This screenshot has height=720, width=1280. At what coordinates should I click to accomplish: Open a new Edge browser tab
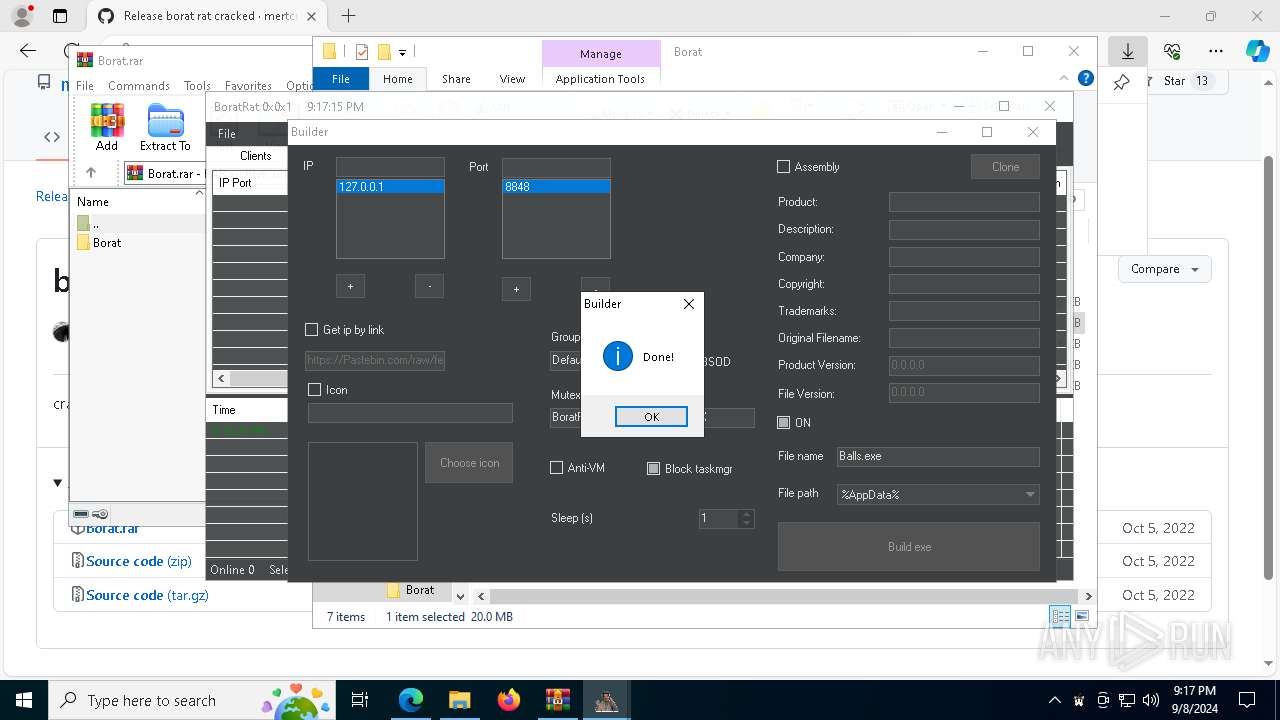click(348, 16)
